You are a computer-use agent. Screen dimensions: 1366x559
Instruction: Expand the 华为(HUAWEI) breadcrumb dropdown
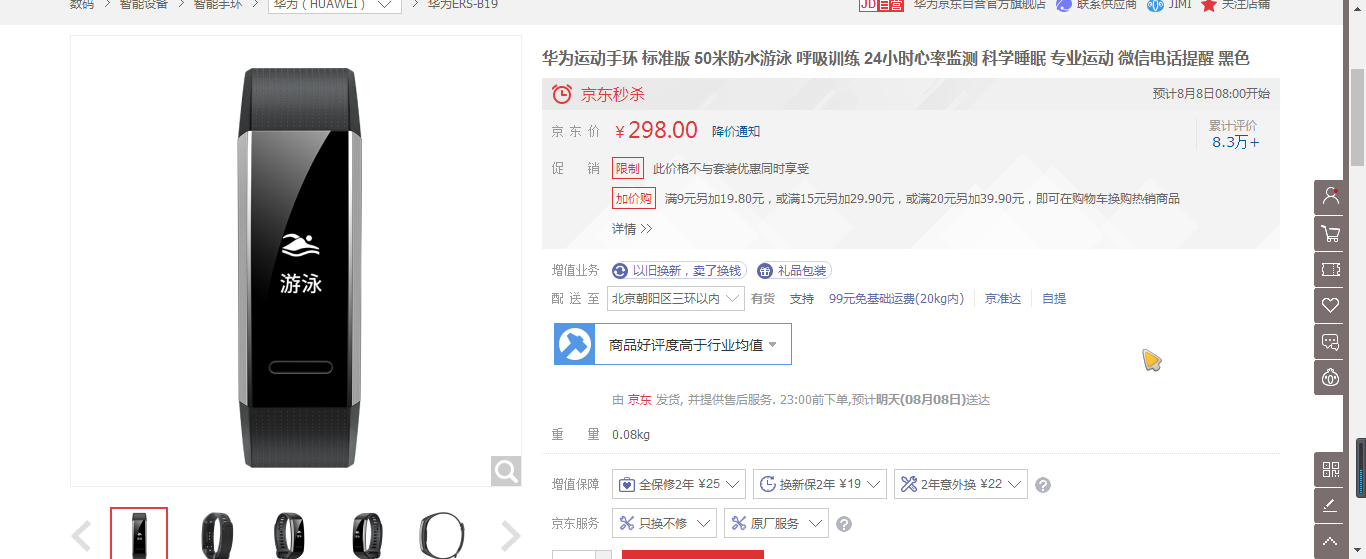click(x=335, y=5)
